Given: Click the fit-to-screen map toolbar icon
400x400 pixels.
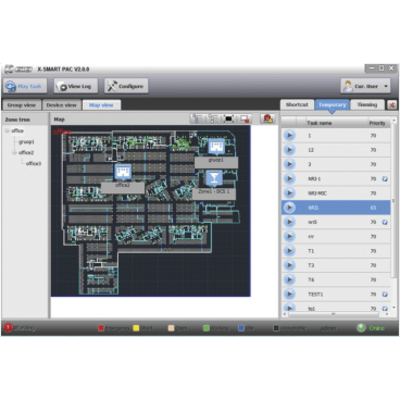Looking at the screenshot, I should pos(229,119).
